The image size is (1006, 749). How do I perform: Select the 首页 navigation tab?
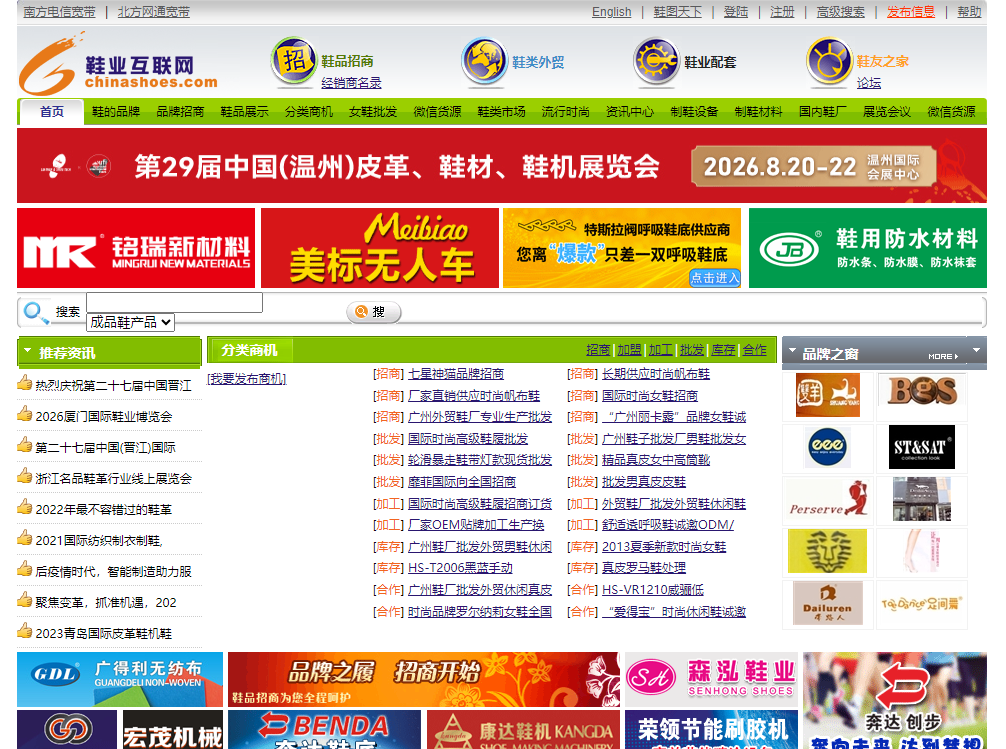tap(52, 112)
